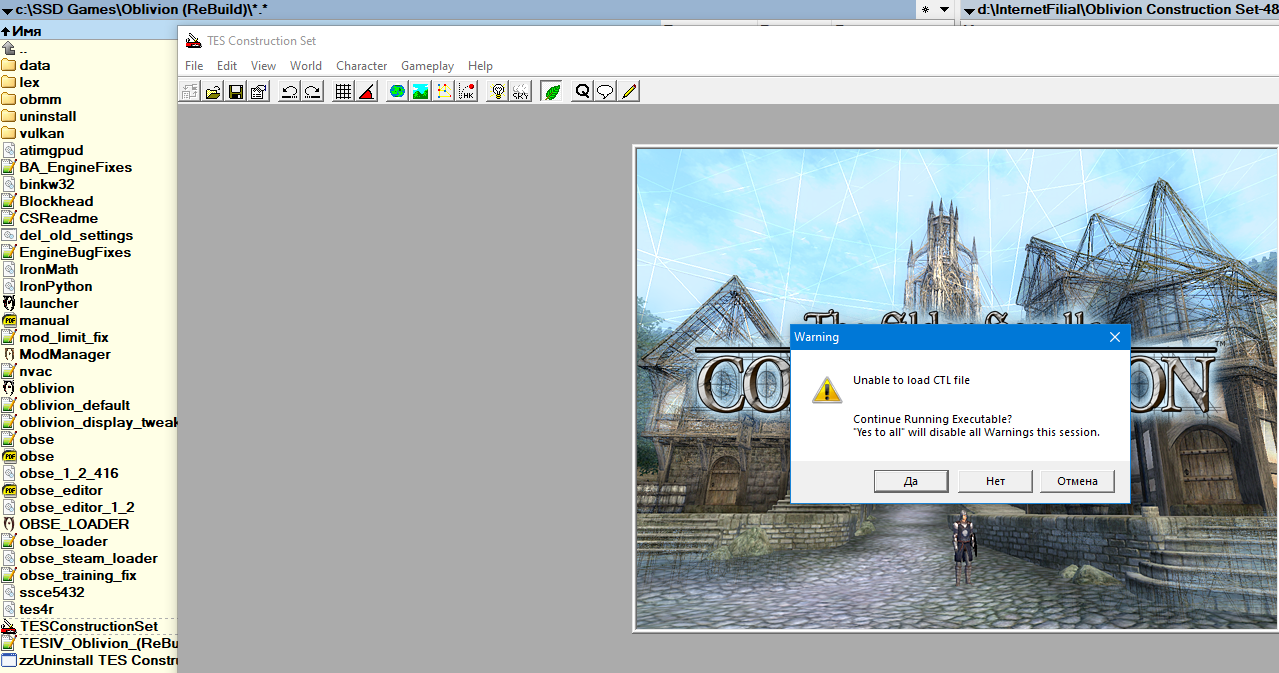
Task: Open the View menu
Action: [x=263, y=66]
